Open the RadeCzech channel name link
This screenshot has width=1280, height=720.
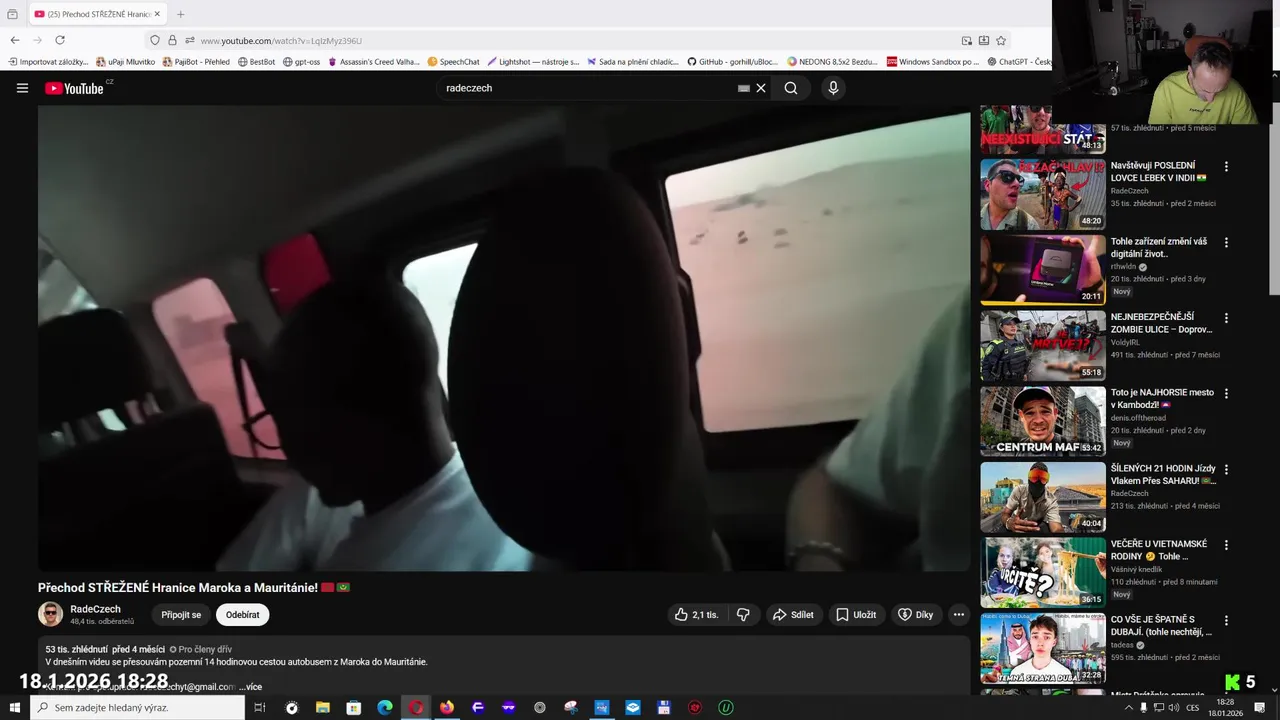(x=95, y=609)
